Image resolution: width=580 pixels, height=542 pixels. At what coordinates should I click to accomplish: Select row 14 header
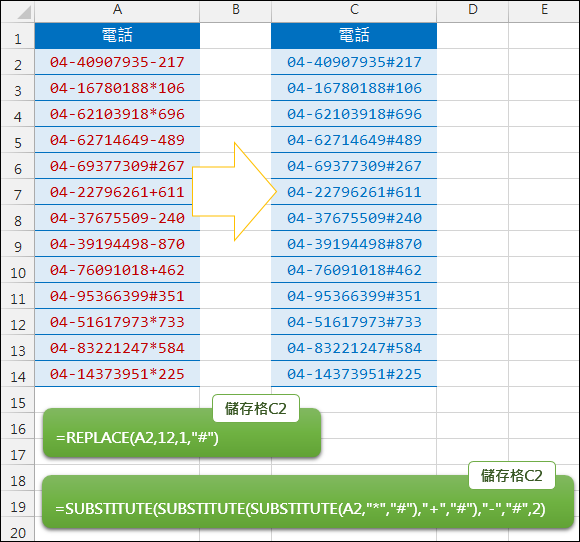[x=18, y=374]
